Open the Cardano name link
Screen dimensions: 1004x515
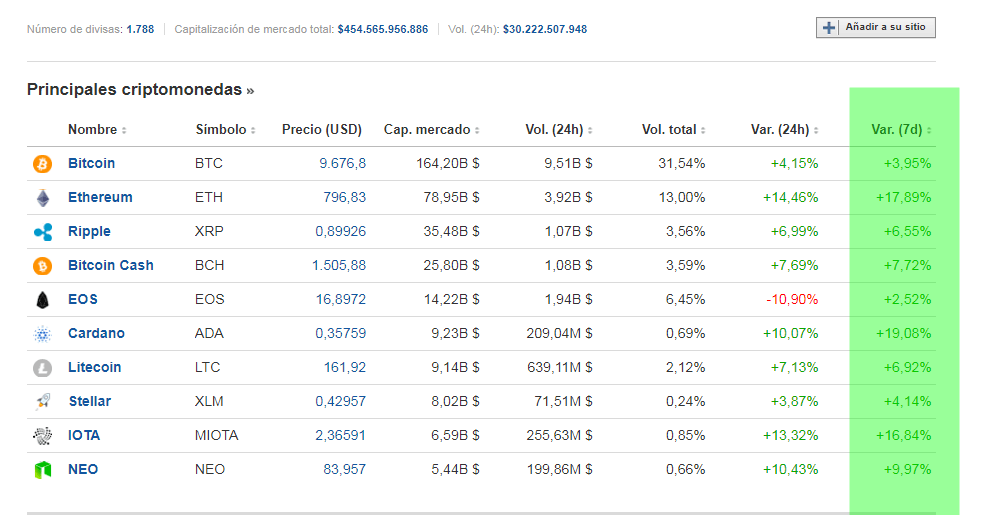coord(96,334)
